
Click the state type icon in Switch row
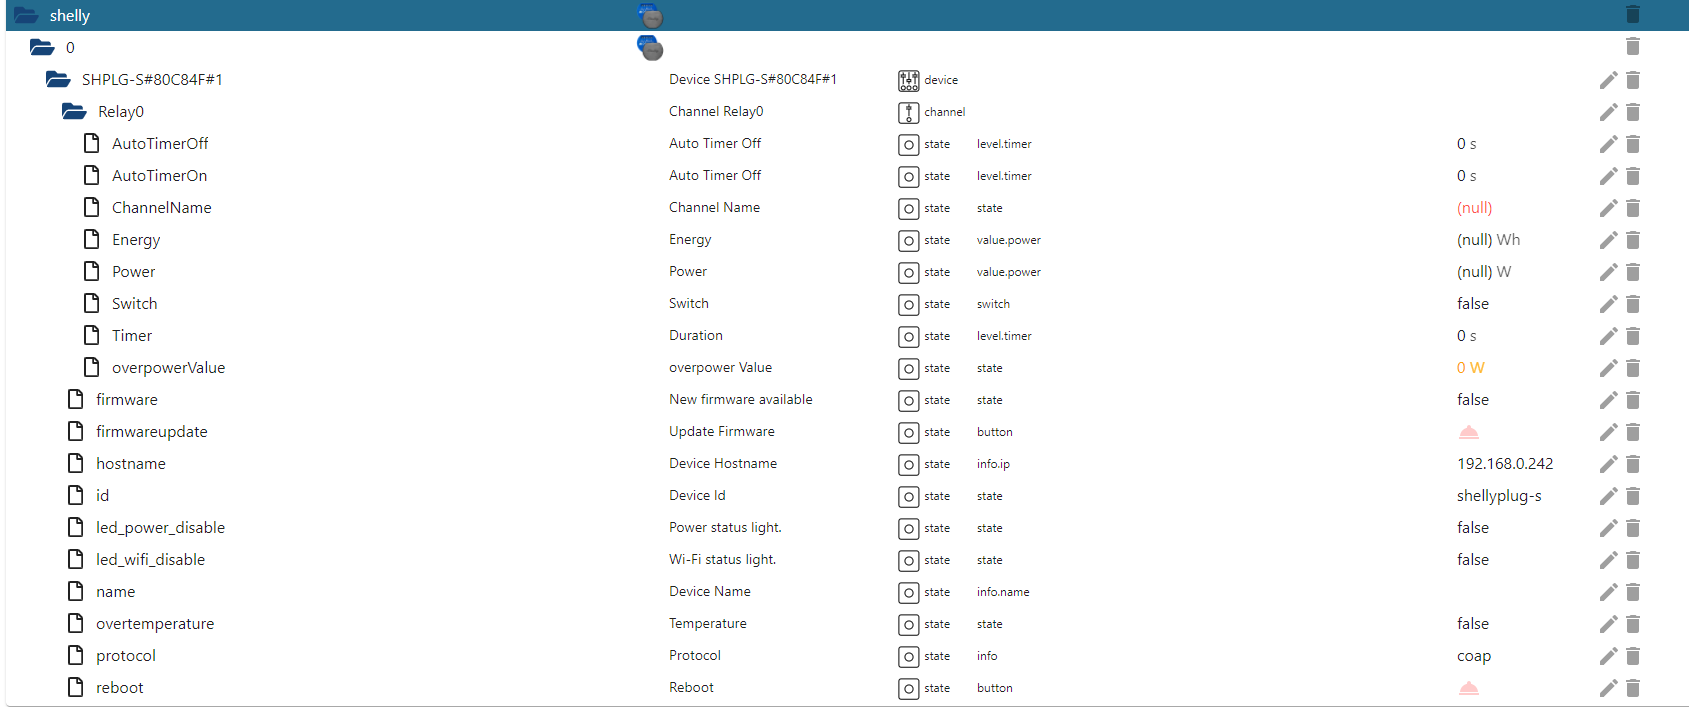coord(908,305)
